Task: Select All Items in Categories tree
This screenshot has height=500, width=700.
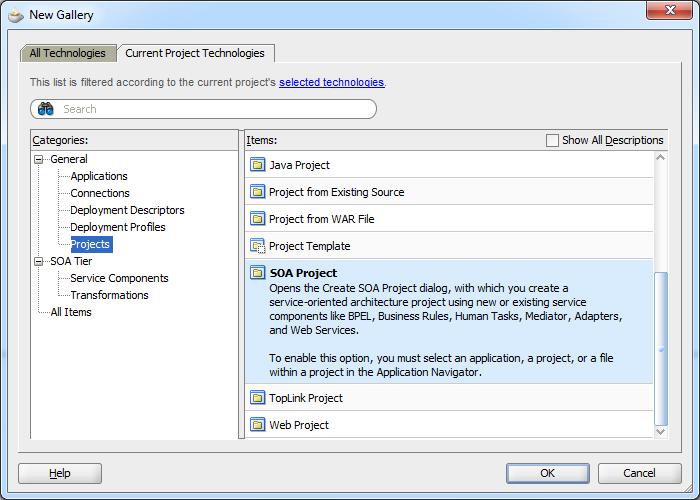Action: pos(71,312)
